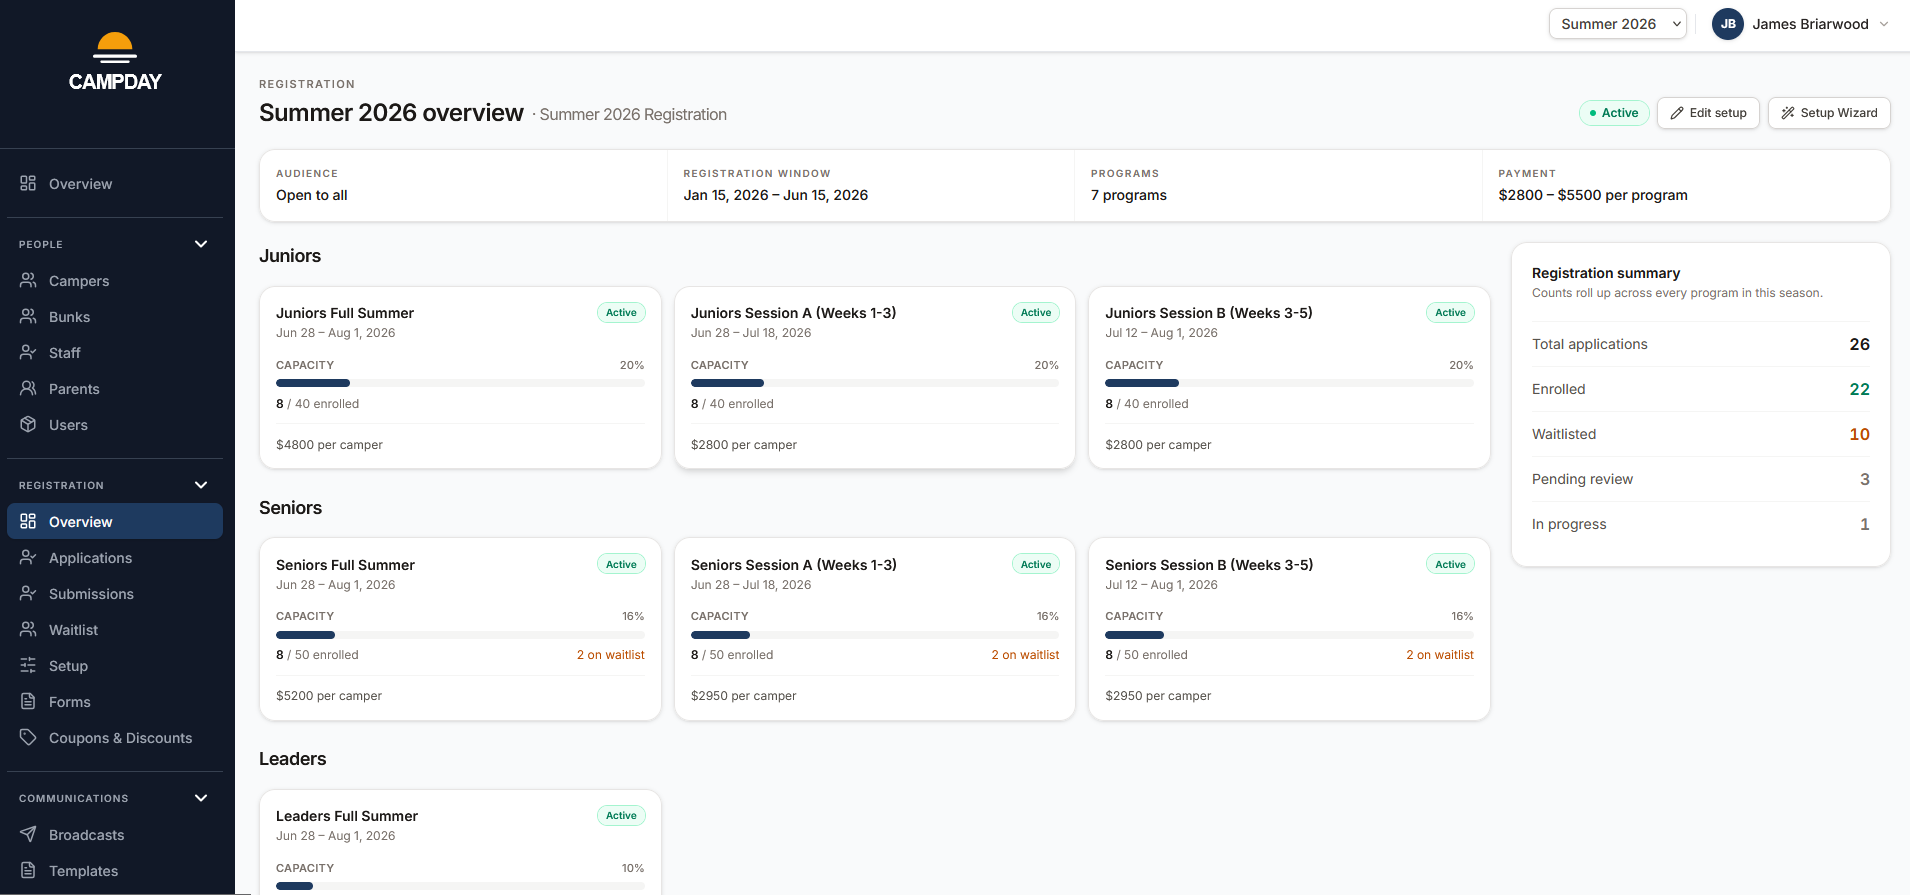
Task: Click the magic wand icon on Setup Wizard
Action: pos(1788,113)
